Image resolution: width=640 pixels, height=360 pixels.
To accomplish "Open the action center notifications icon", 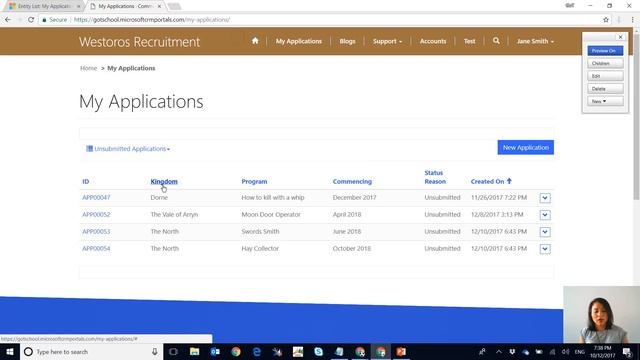I will 627,351.
